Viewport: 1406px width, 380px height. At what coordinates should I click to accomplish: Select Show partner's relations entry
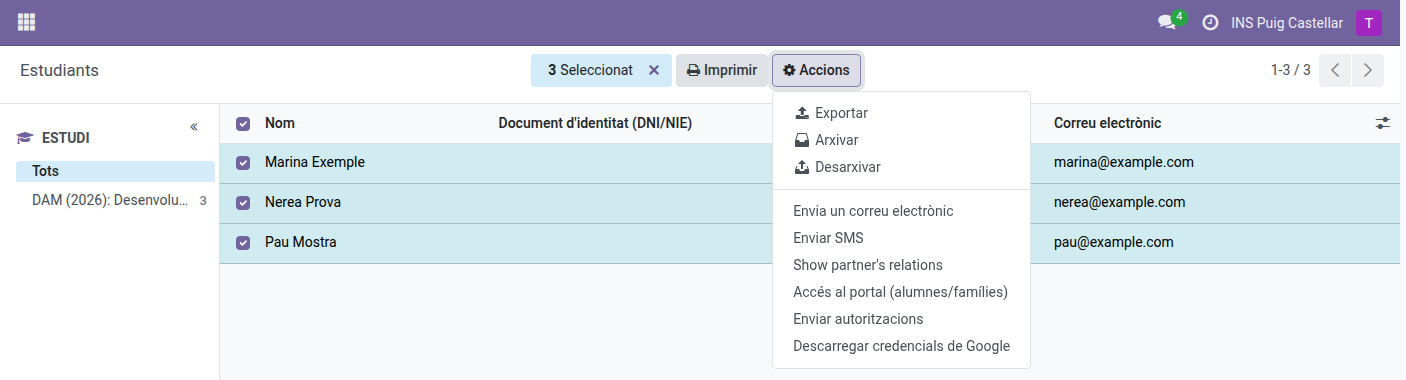click(901, 265)
